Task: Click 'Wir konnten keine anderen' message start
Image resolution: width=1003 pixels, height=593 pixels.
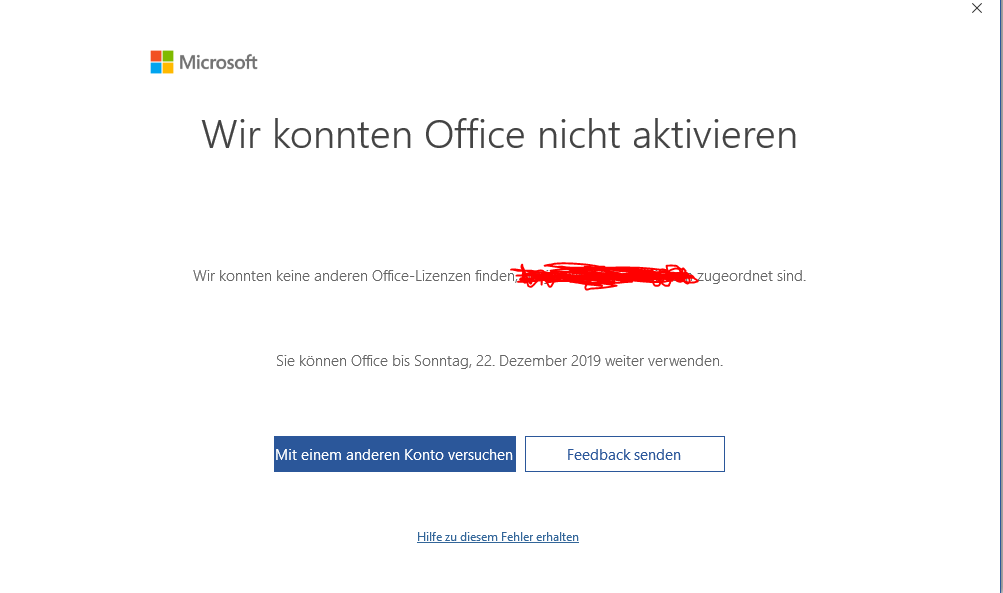Action: click(x=280, y=276)
